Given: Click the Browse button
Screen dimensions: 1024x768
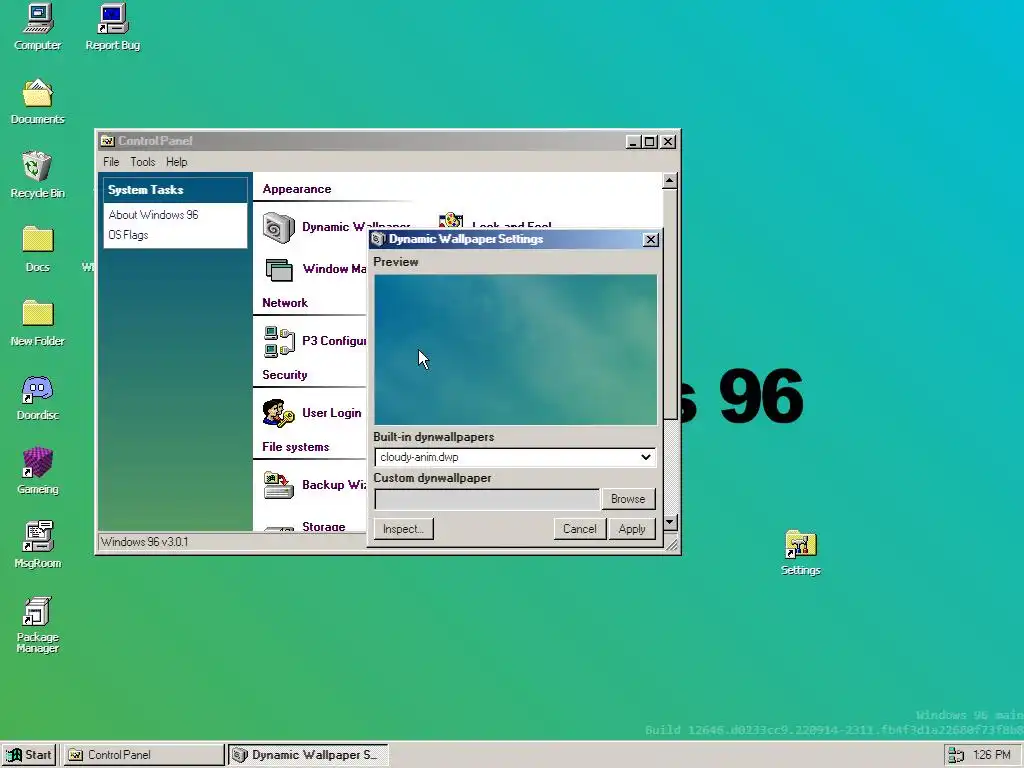Looking at the screenshot, I should tap(628, 499).
